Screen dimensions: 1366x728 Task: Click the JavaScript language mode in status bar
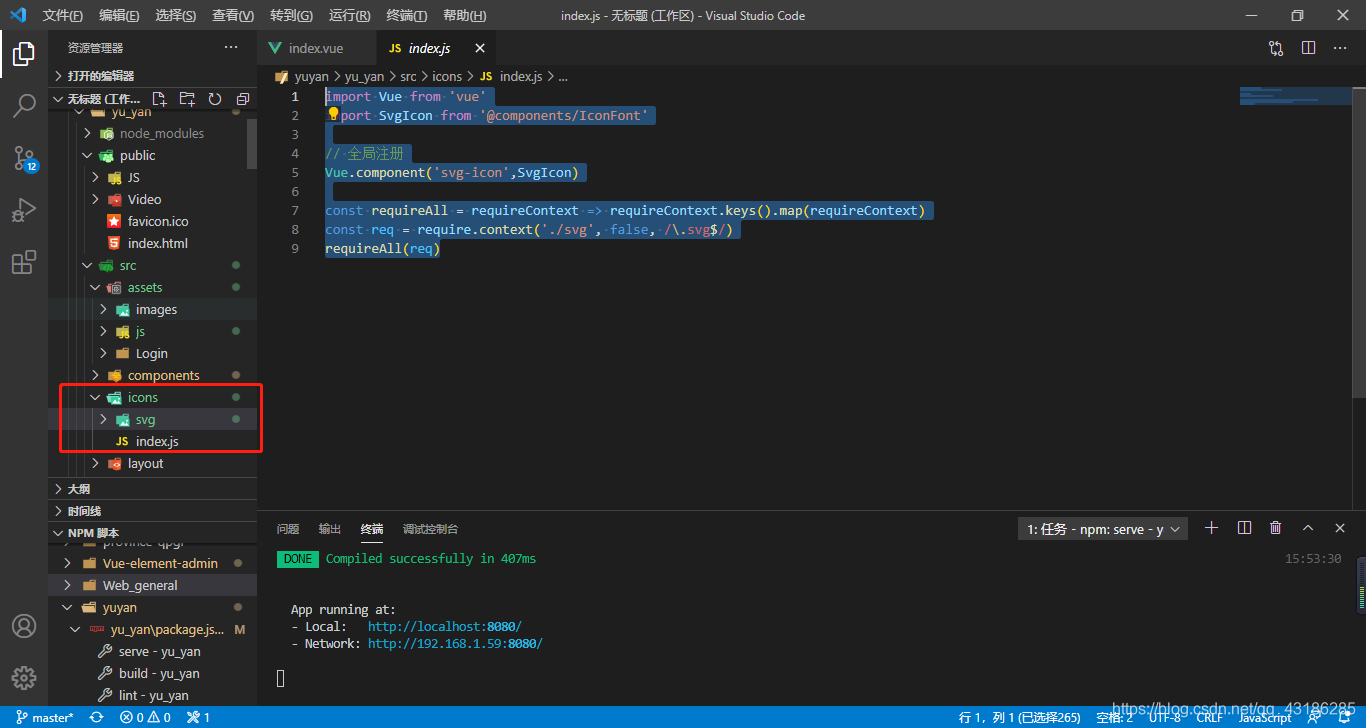[1265, 717]
